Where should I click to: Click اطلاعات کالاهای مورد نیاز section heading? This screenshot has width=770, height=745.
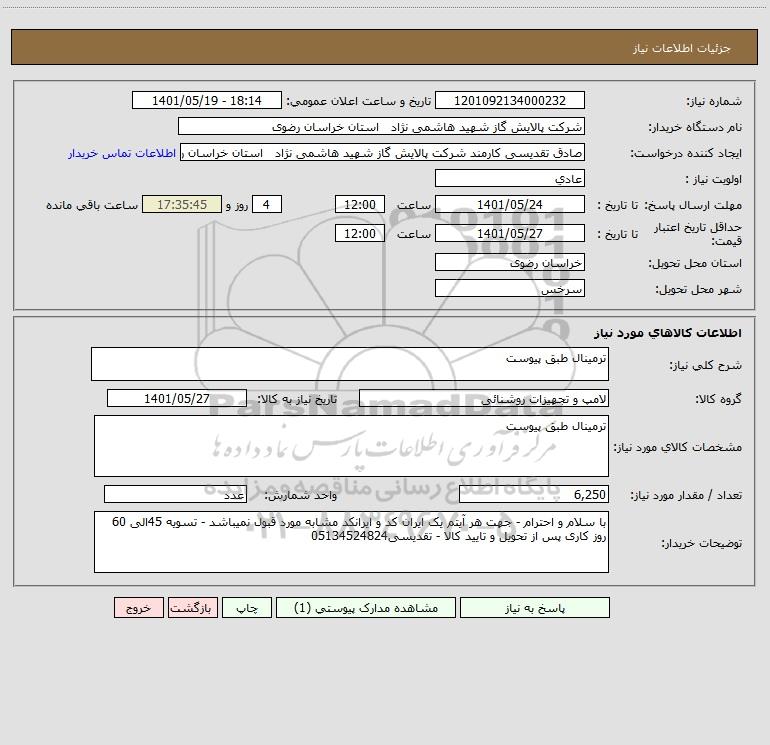point(668,333)
